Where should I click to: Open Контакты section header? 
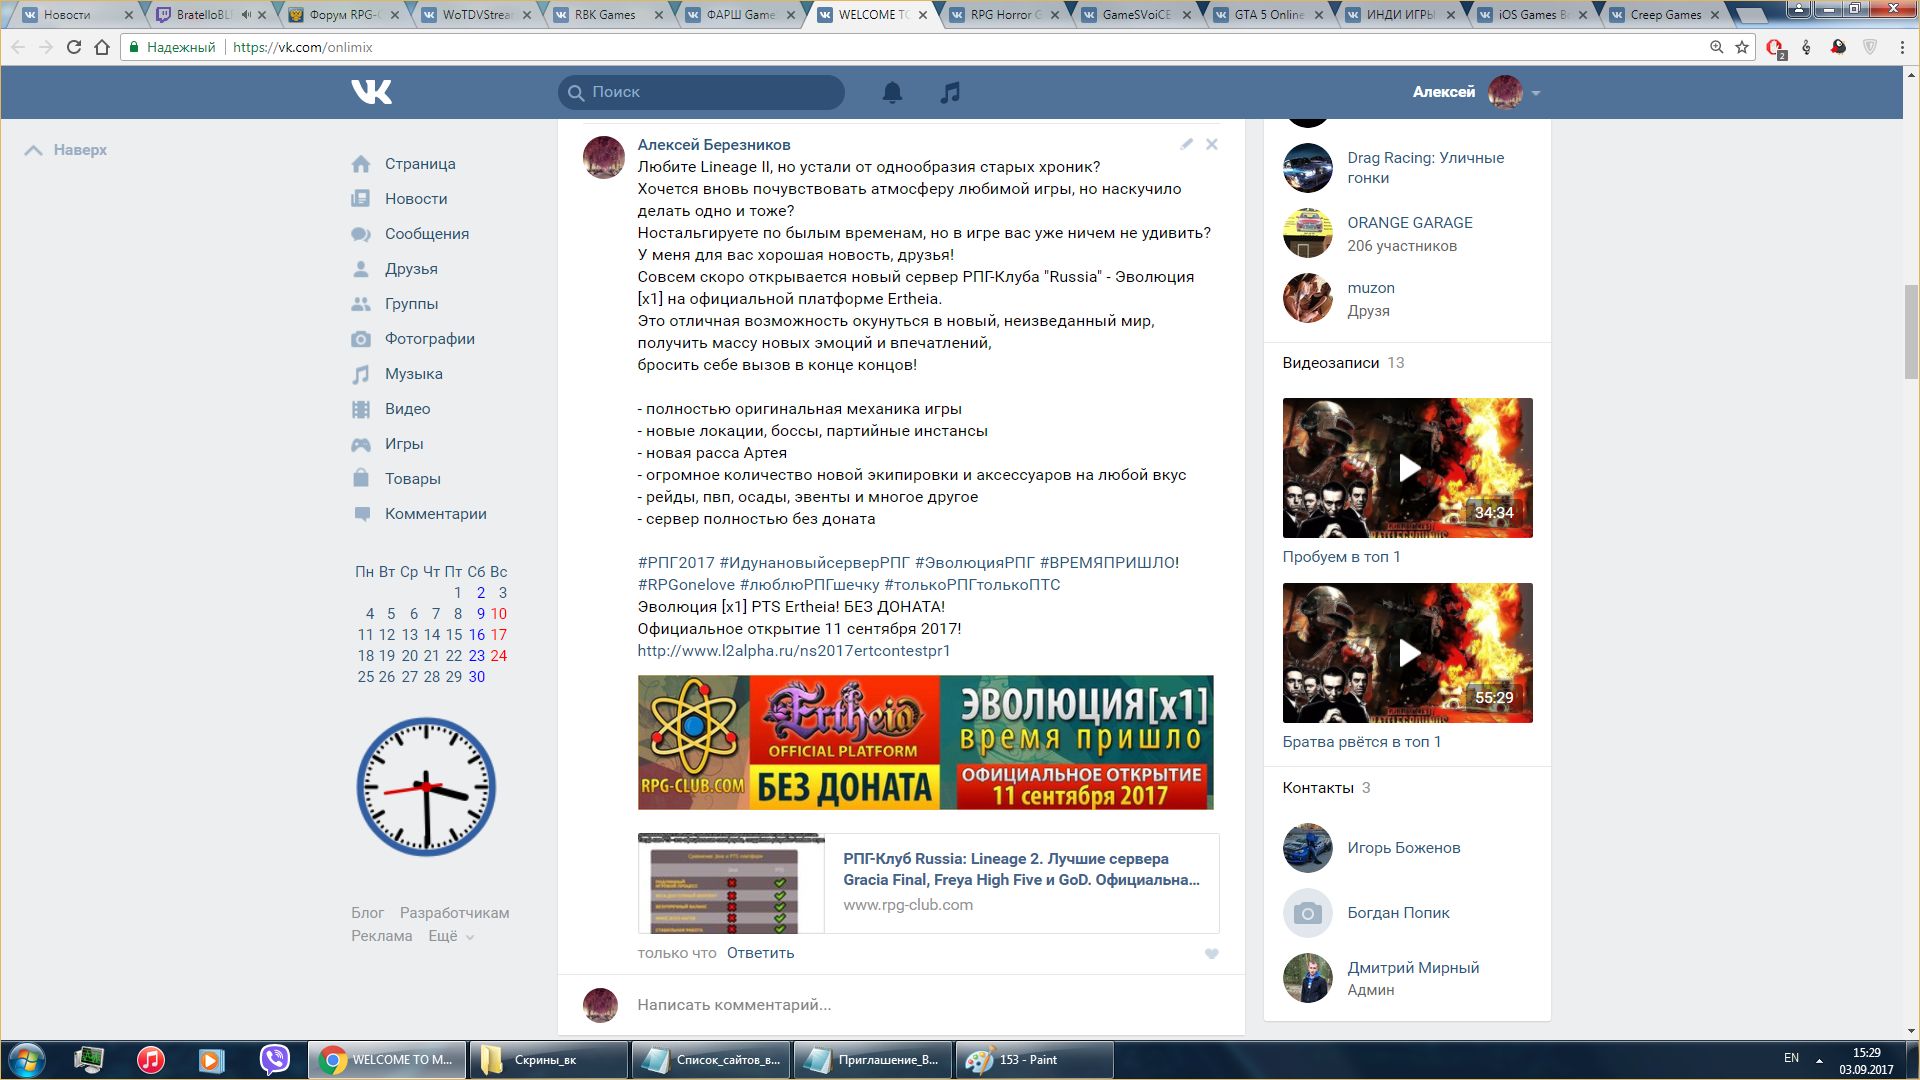(x=1318, y=788)
